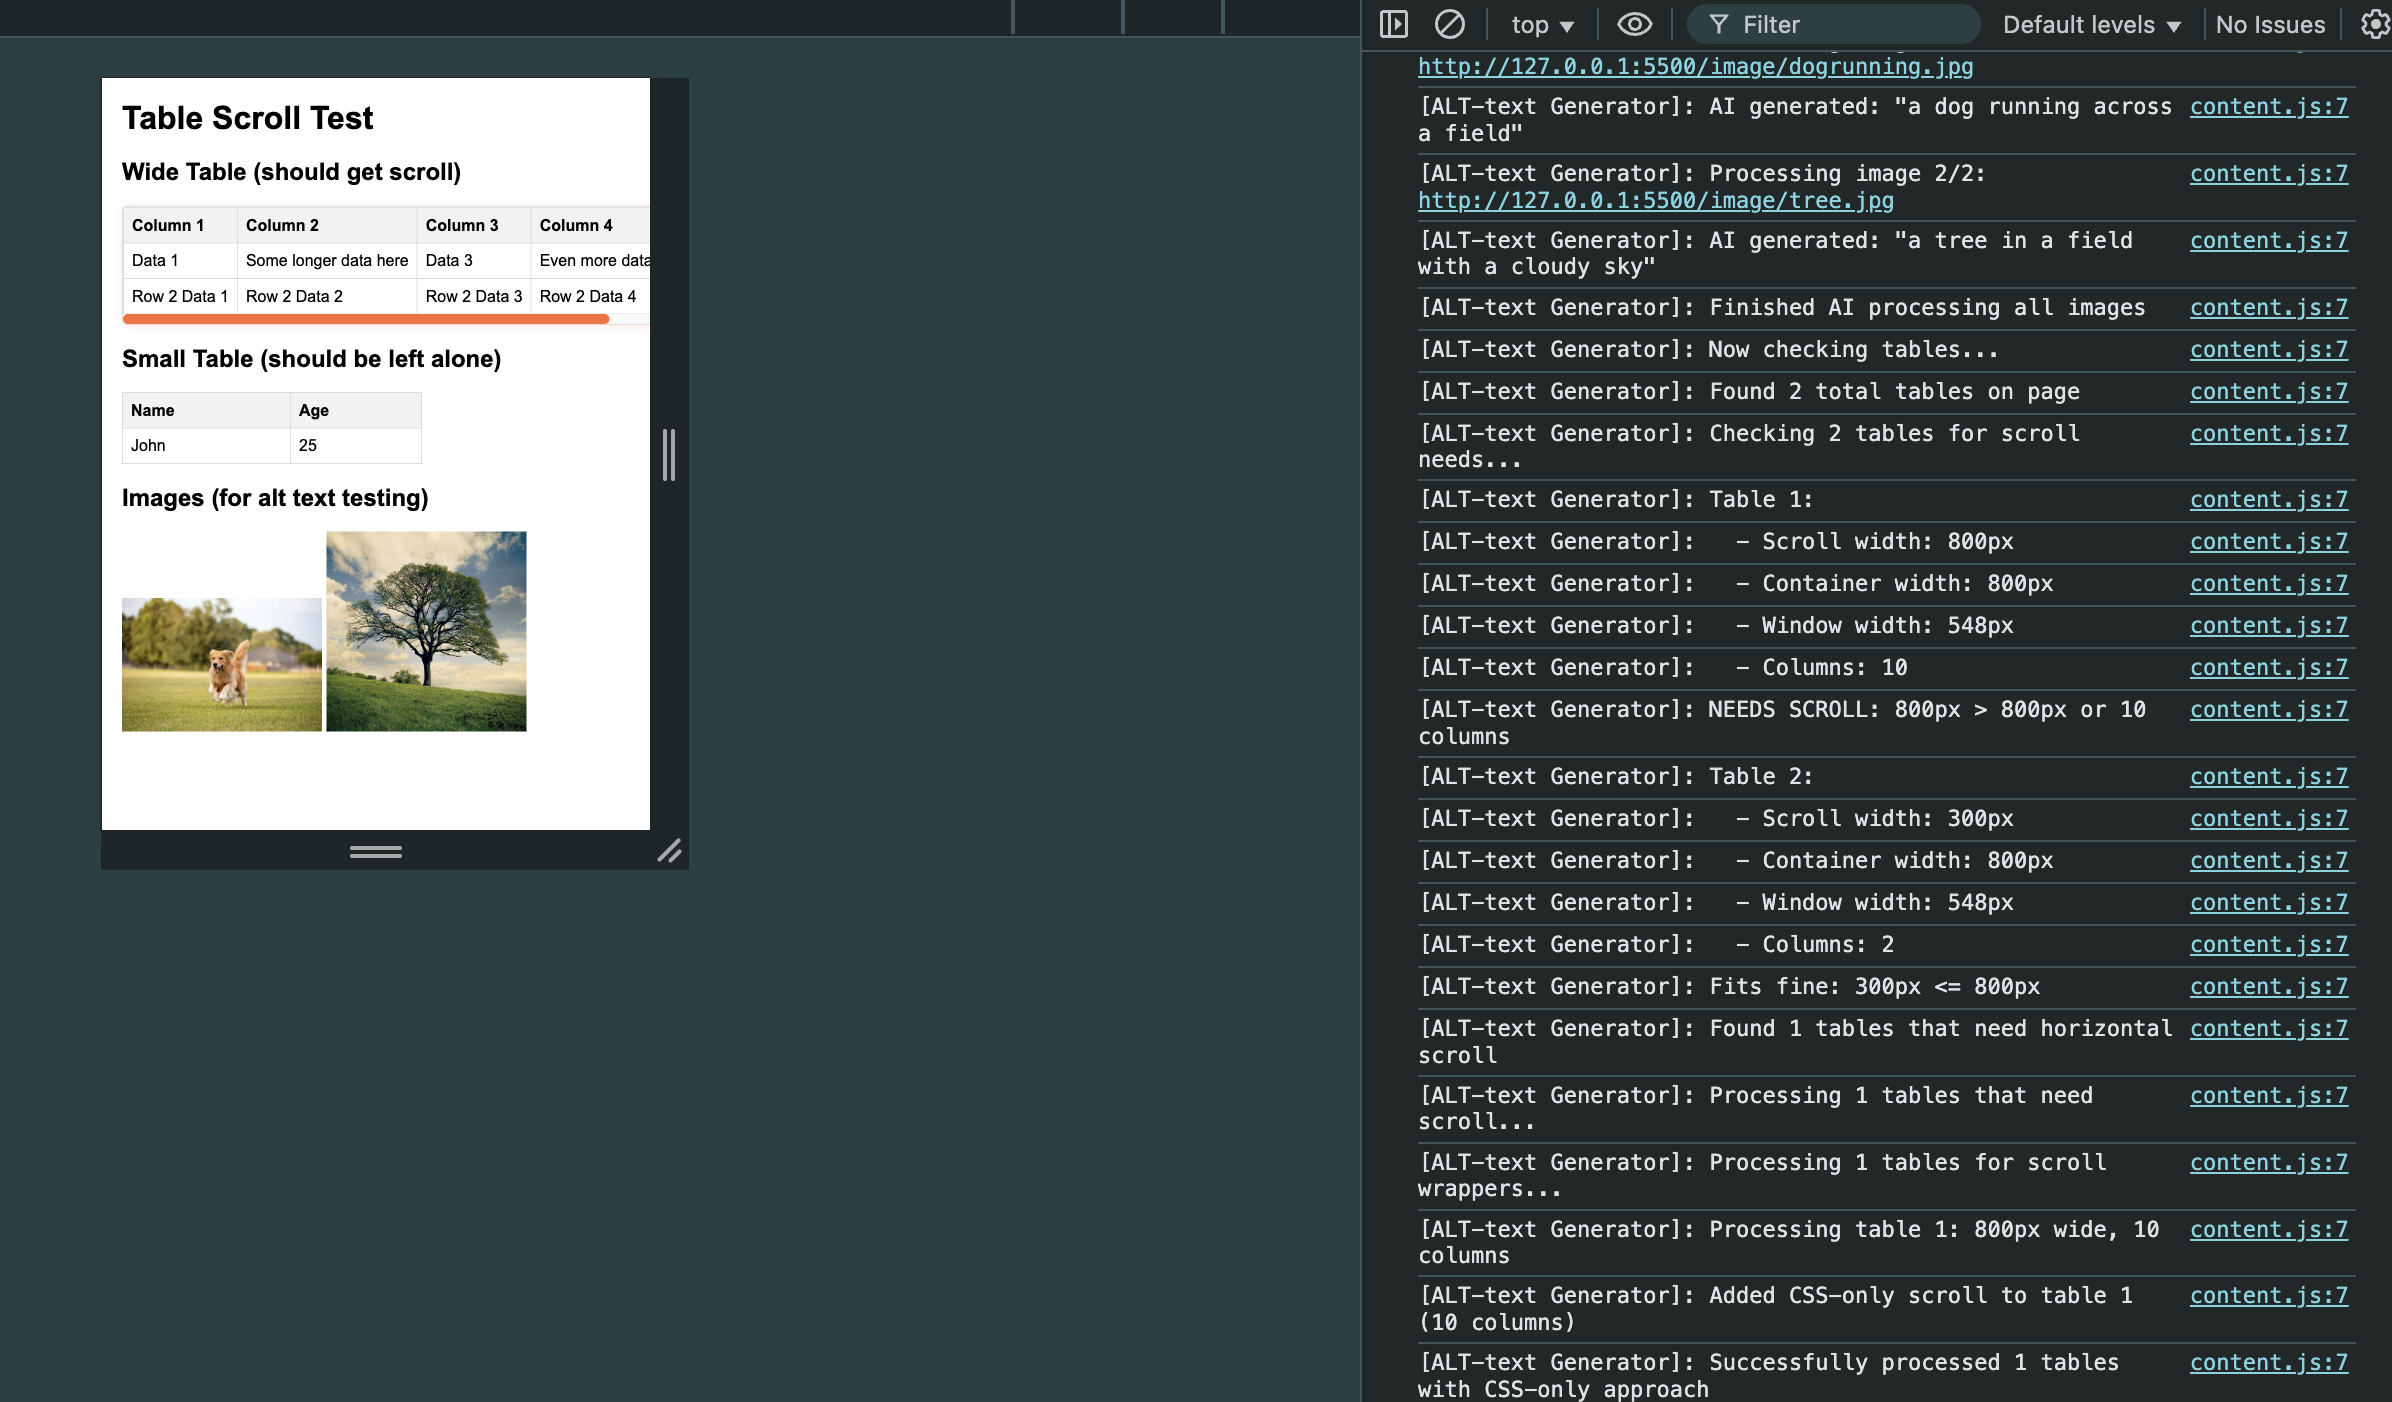This screenshot has height=1402, width=2392.
Task: Click the right-edge viewport resize handle
Action: (x=669, y=454)
